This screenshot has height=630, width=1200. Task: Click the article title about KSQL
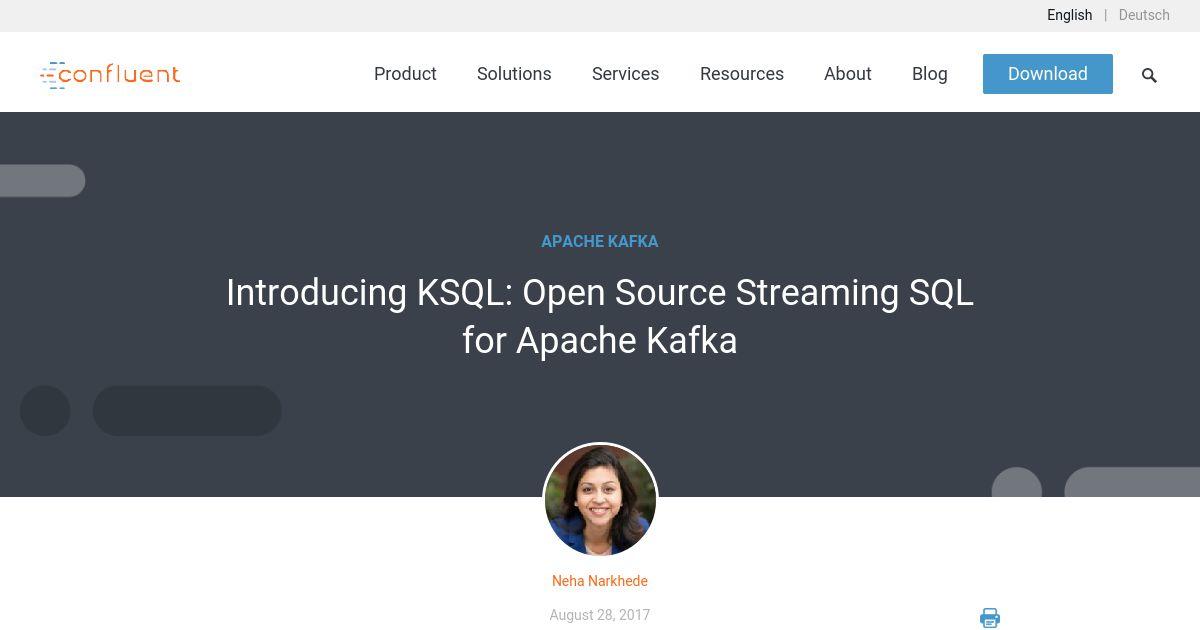coord(600,317)
